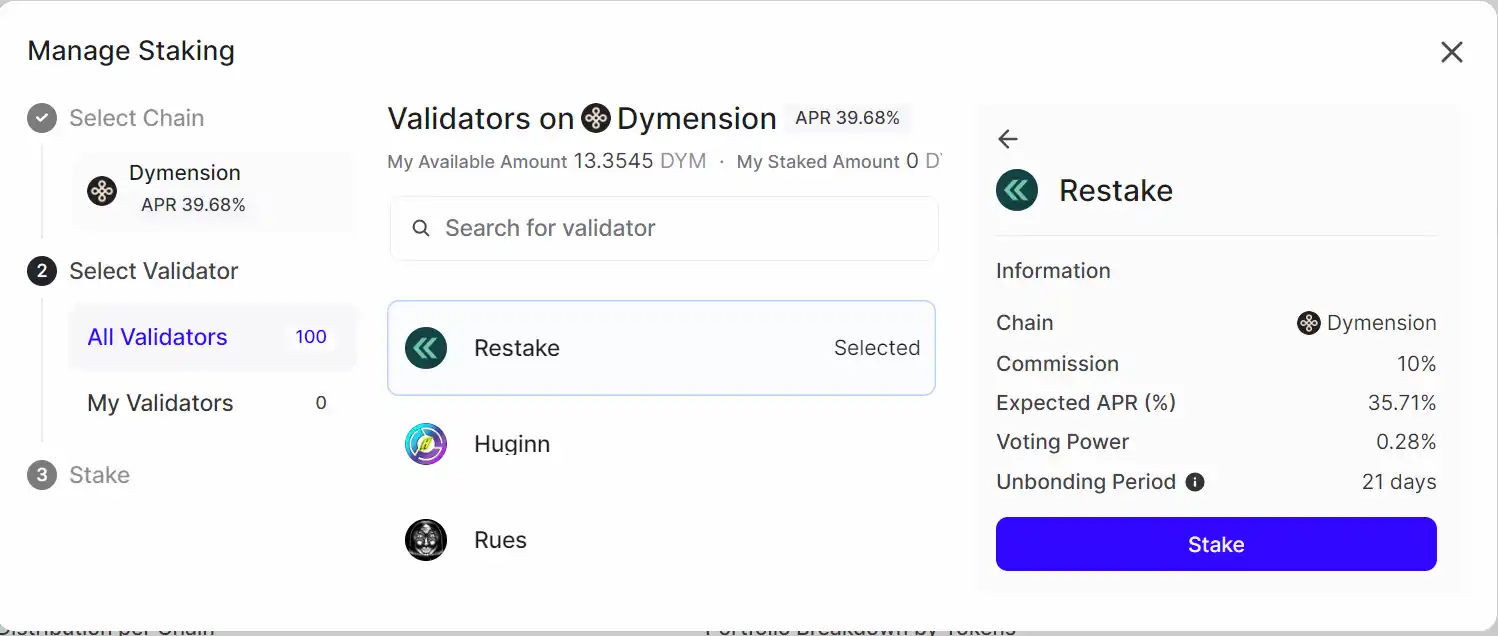Select the Restake entry marked Selected
The image size is (1498, 636).
tap(661, 347)
